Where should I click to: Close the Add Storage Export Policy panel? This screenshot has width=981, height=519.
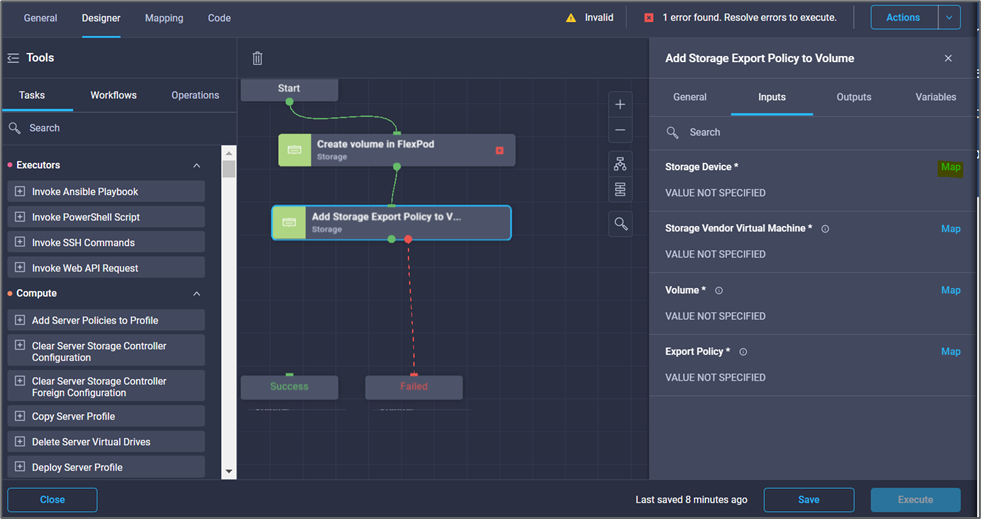[x=948, y=59]
